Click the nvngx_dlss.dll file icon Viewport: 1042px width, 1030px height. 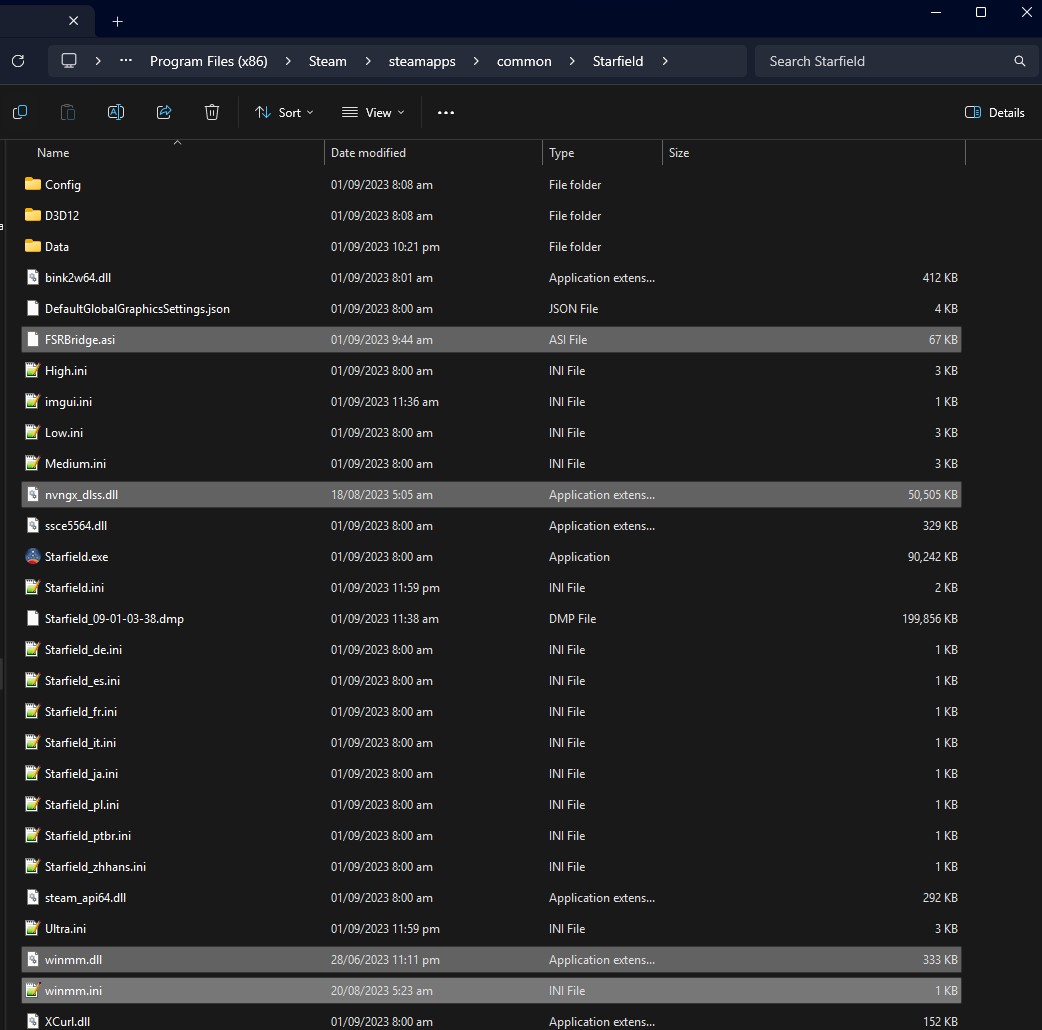(x=33, y=494)
